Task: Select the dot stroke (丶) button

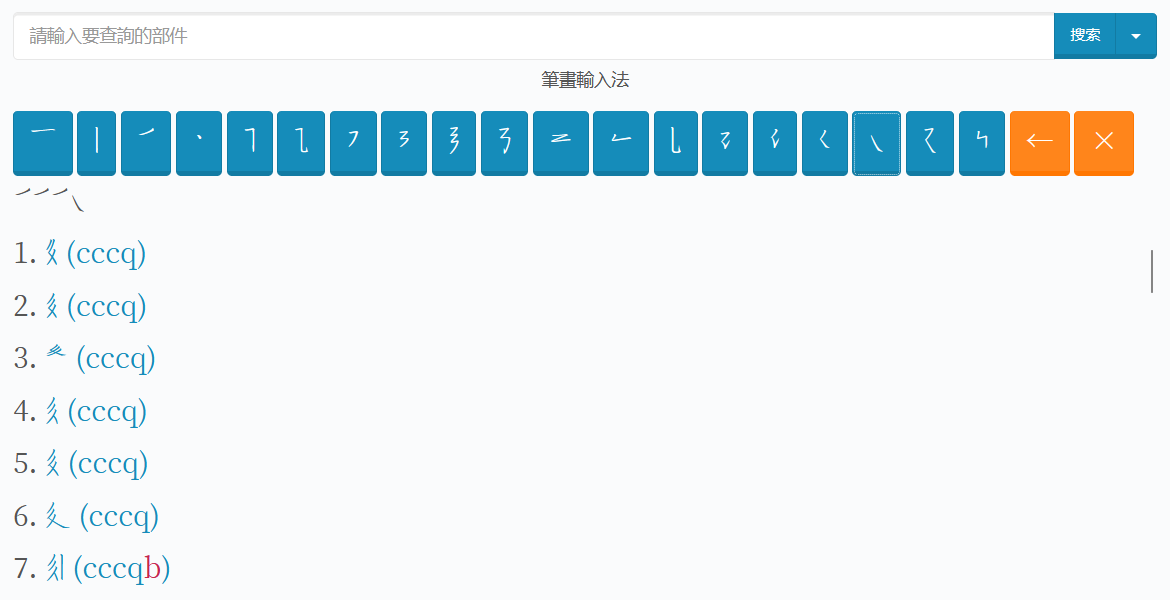Action: coord(198,142)
